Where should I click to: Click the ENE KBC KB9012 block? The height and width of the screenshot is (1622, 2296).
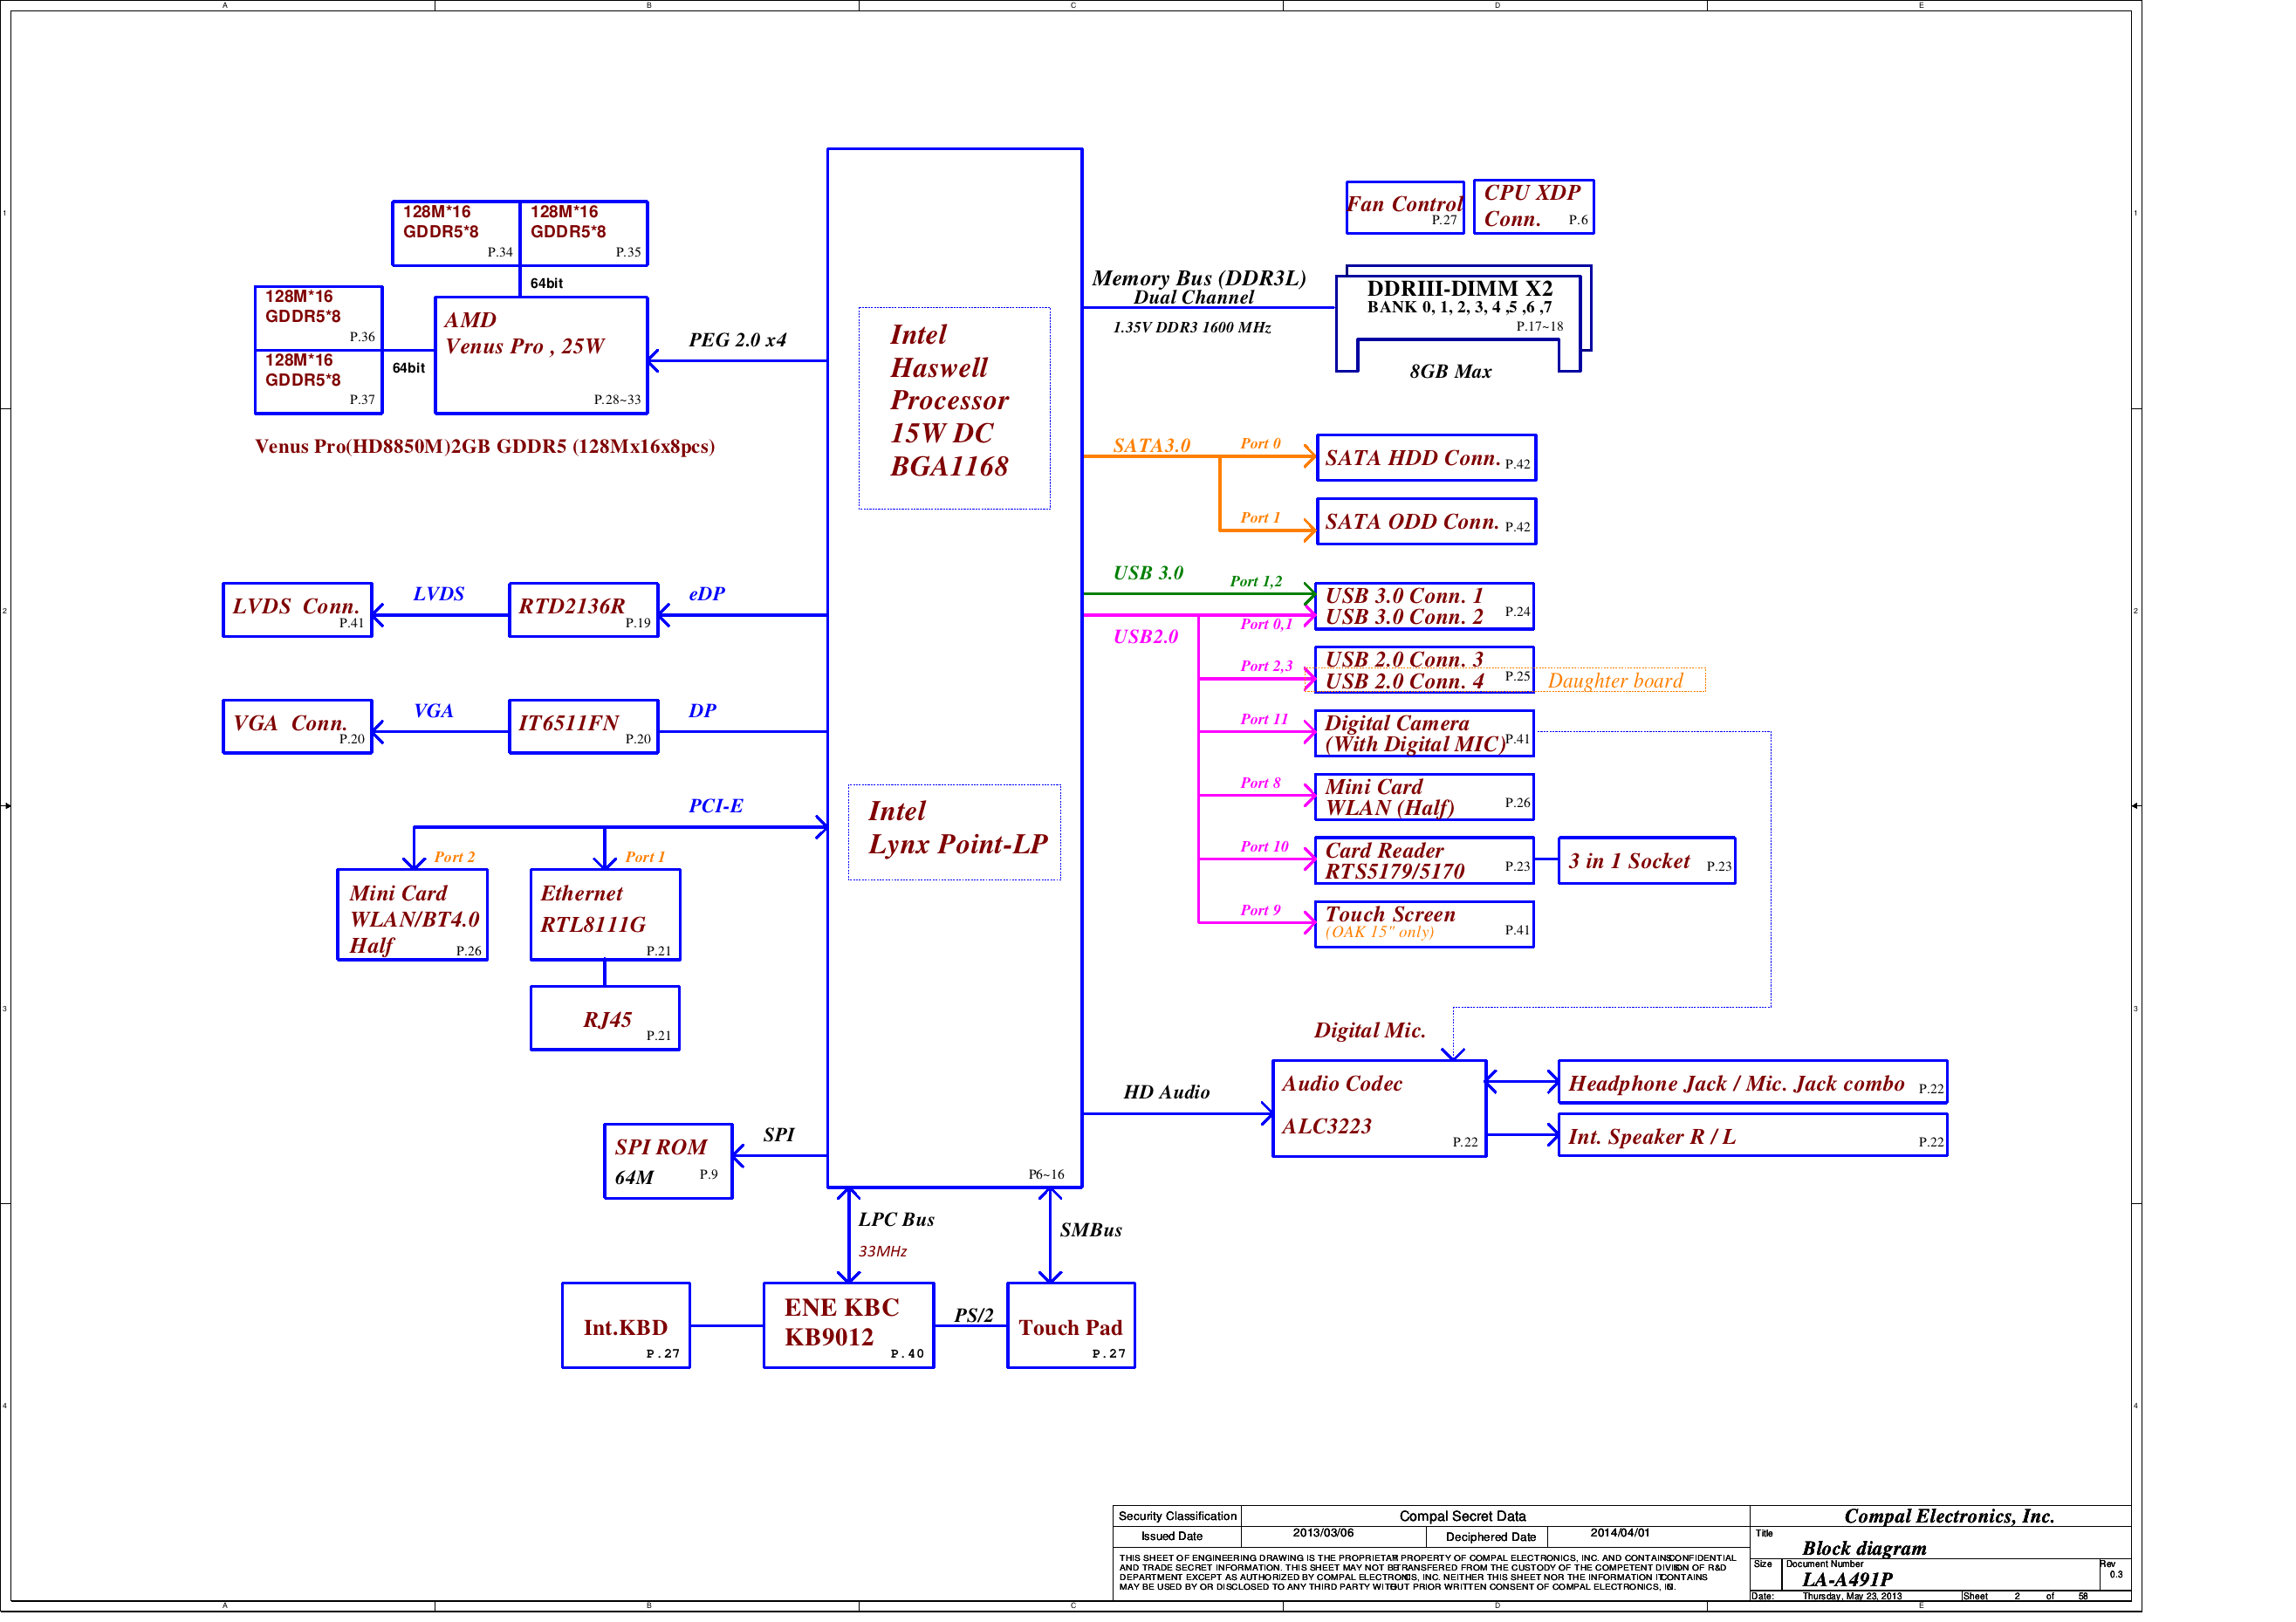pos(848,1325)
